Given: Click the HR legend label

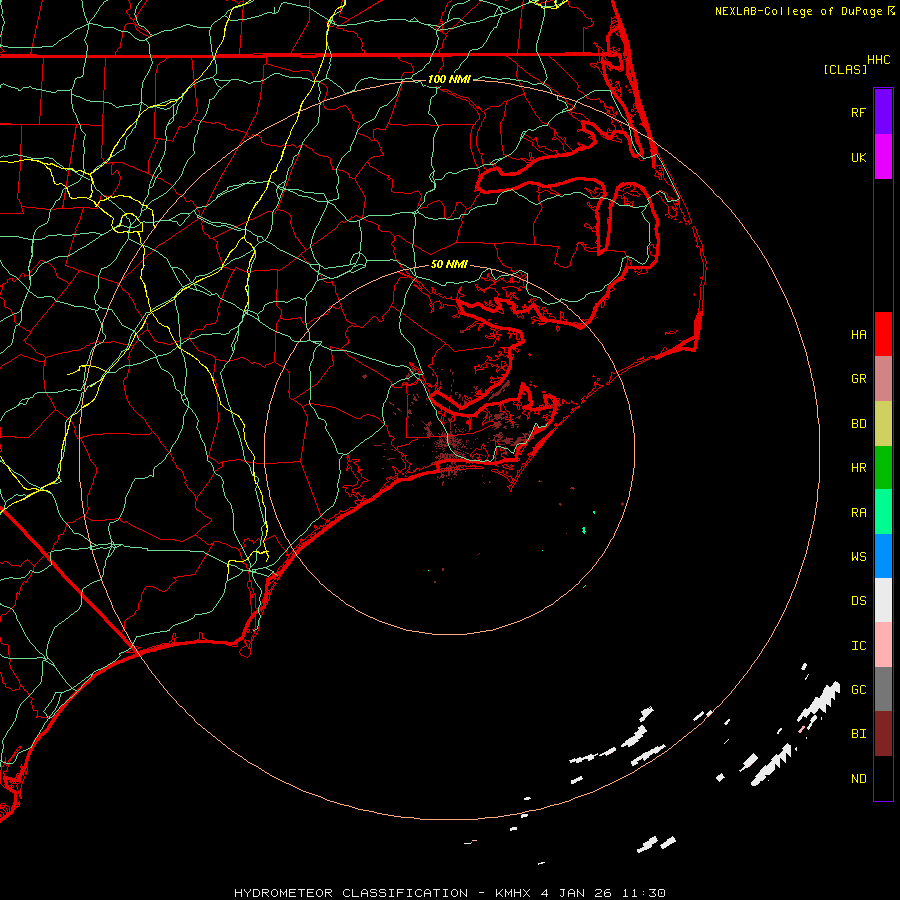Looking at the screenshot, I should coord(858,468).
